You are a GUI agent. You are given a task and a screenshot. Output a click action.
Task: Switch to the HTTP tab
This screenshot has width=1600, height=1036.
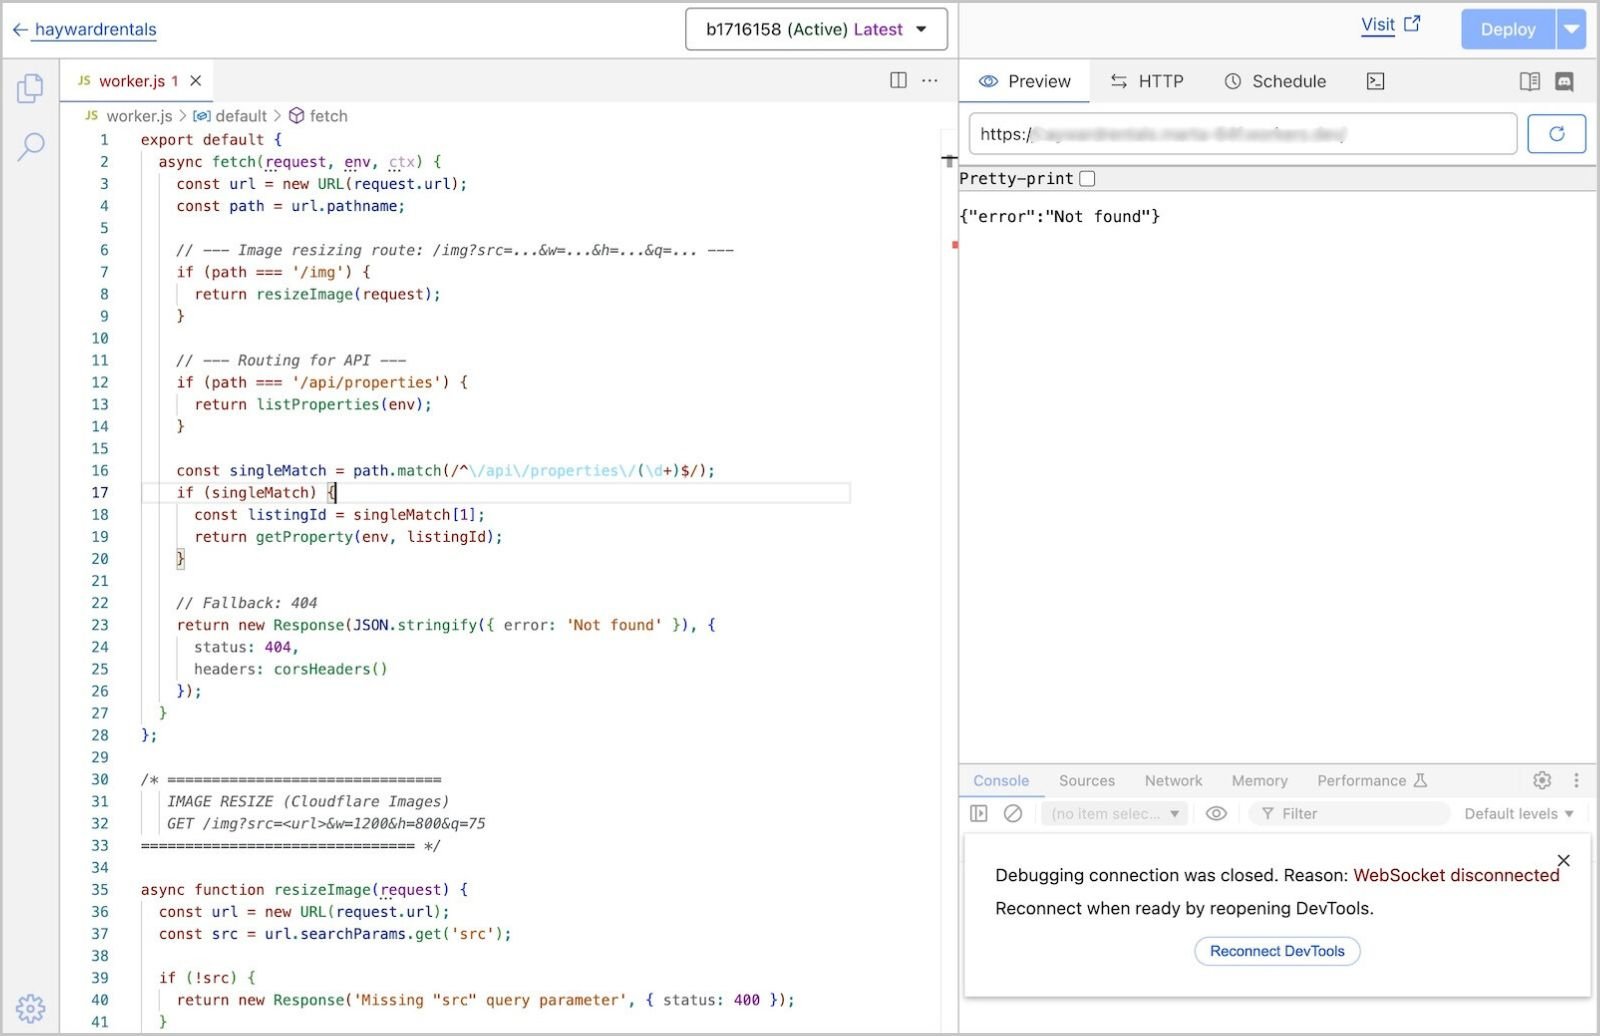pos(1148,81)
